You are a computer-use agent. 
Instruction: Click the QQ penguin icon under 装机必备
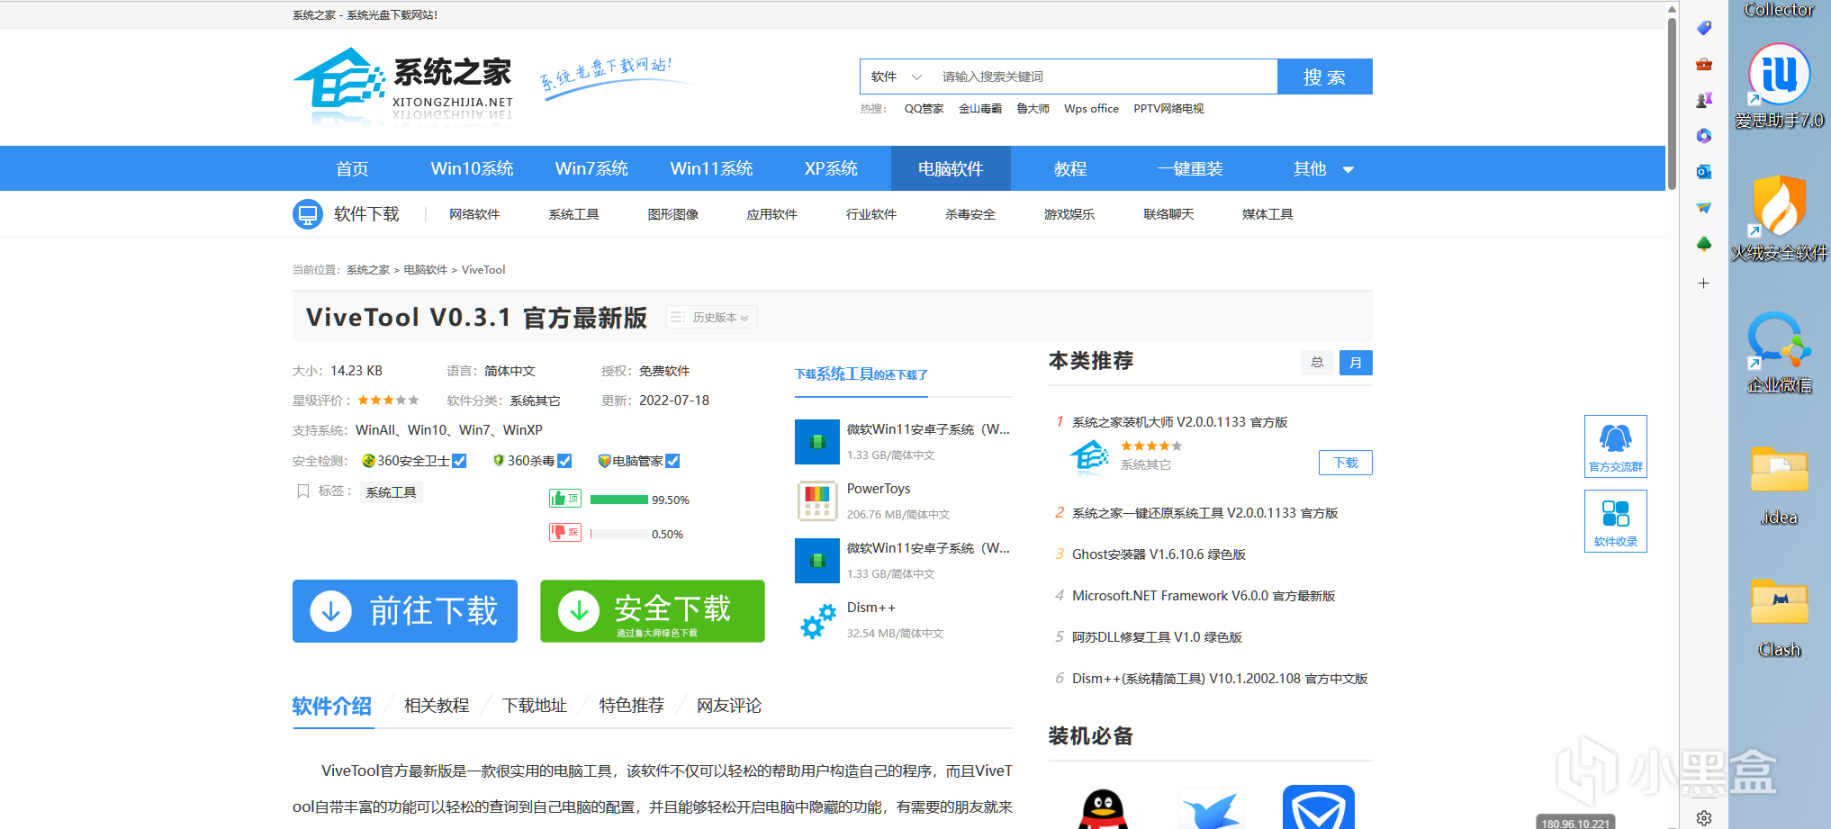tap(1103, 809)
